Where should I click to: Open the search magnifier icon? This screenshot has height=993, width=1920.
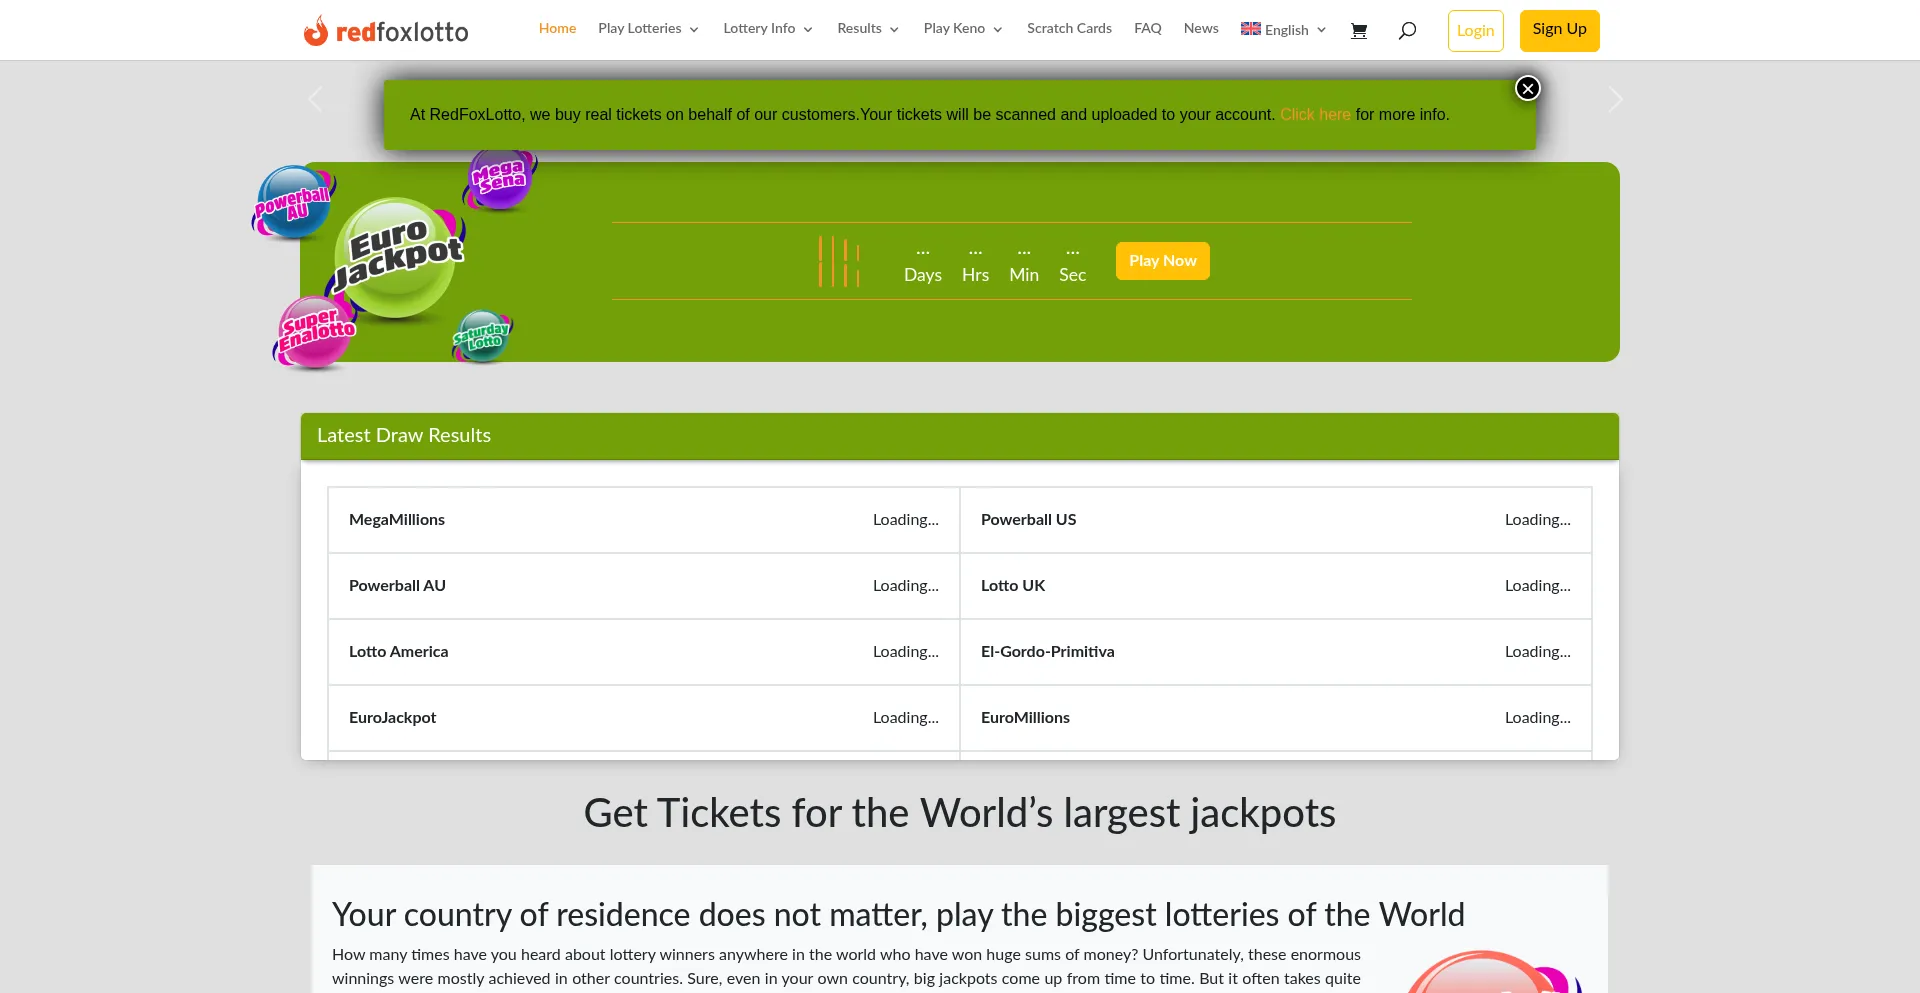pos(1407,31)
